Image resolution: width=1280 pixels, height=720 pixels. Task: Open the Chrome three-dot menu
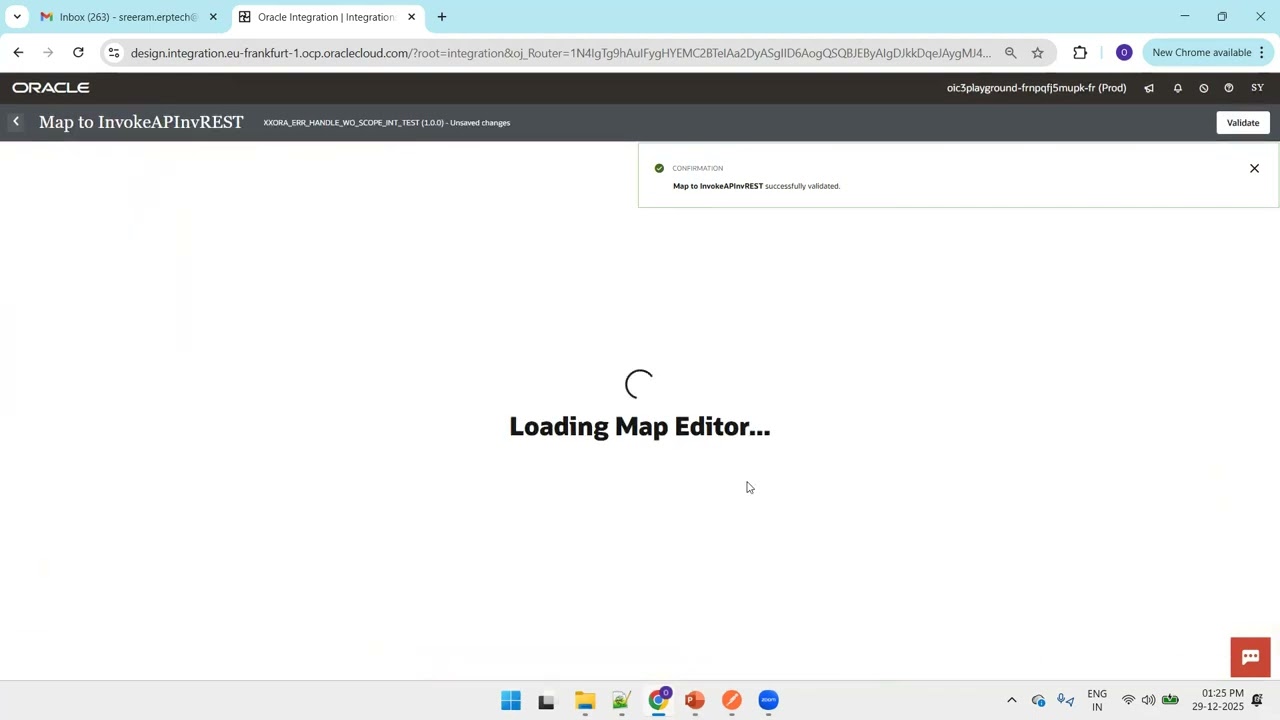(1262, 53)
